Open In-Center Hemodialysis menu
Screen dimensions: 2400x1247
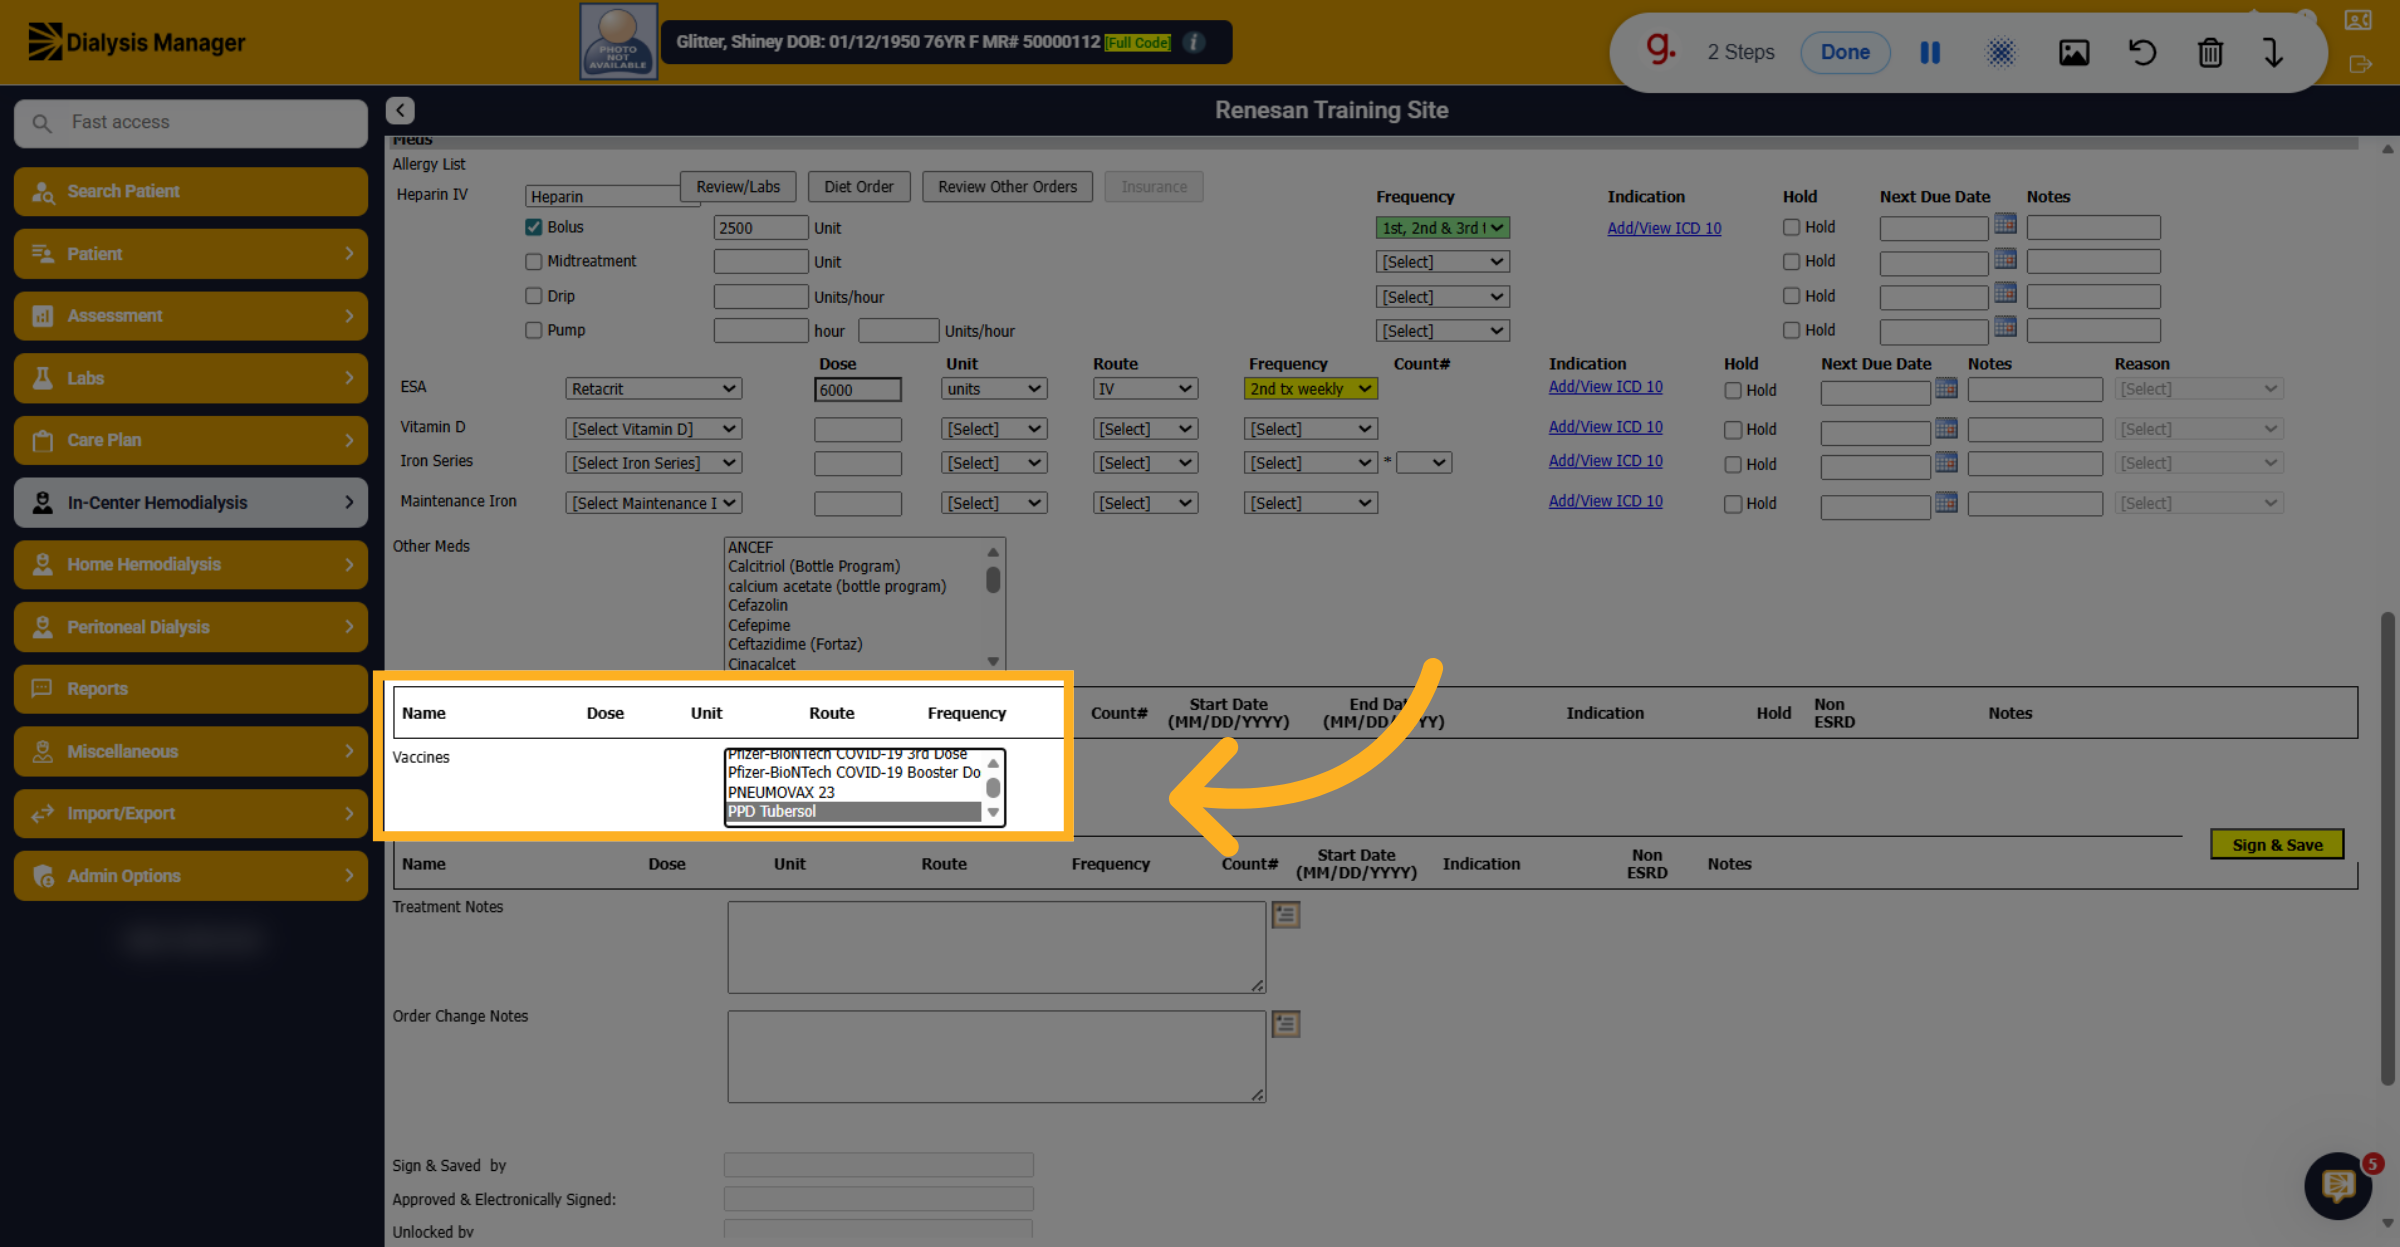click(191, 502)
